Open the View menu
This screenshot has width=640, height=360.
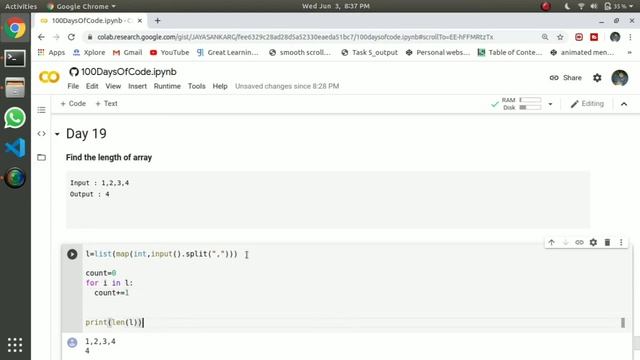[113, 86]
